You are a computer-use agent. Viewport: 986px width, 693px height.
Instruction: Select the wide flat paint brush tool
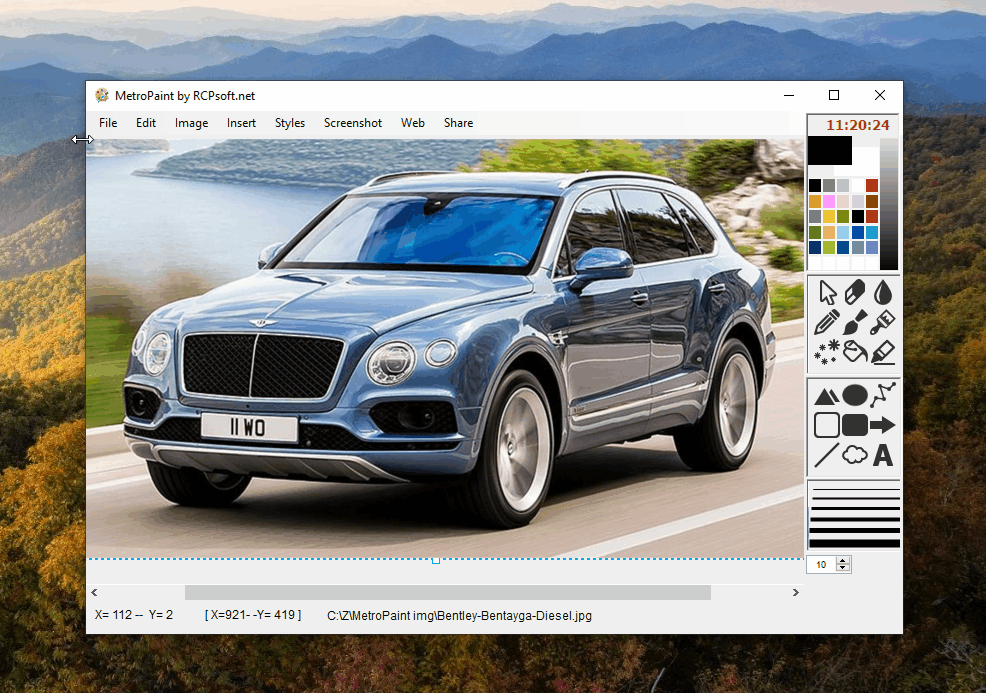[x=883, y=322]
